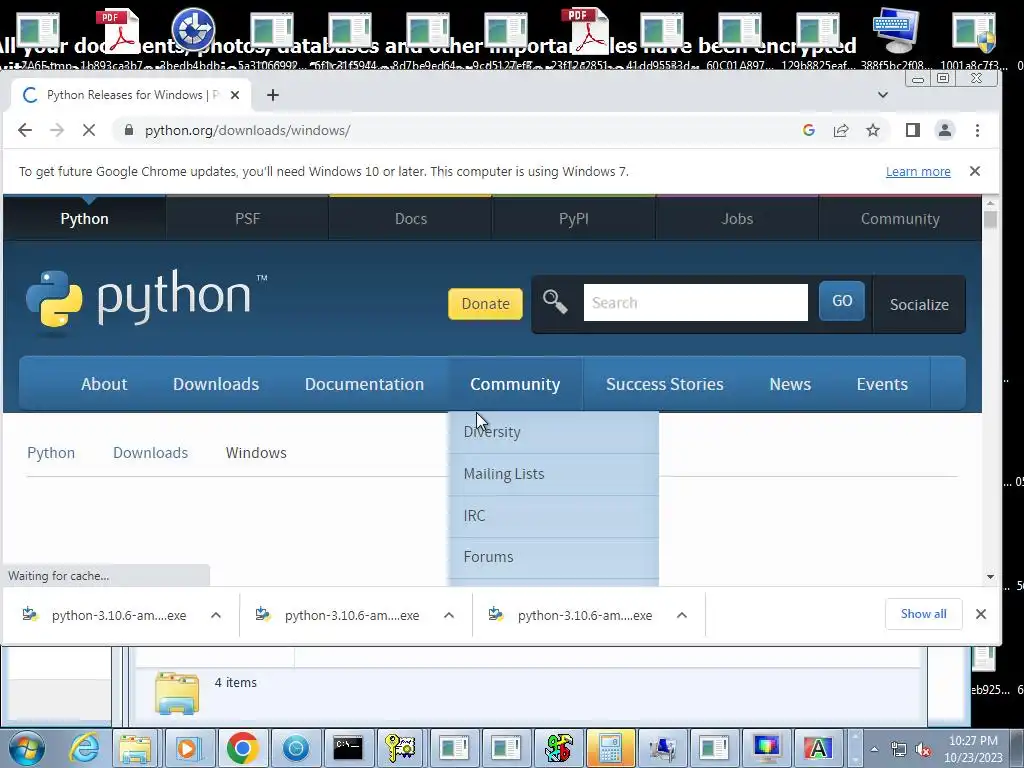Click the page vertical scrollbar thumb
Image resolution: width=1024 pixels, height=768 pixels.
[990, 218]
